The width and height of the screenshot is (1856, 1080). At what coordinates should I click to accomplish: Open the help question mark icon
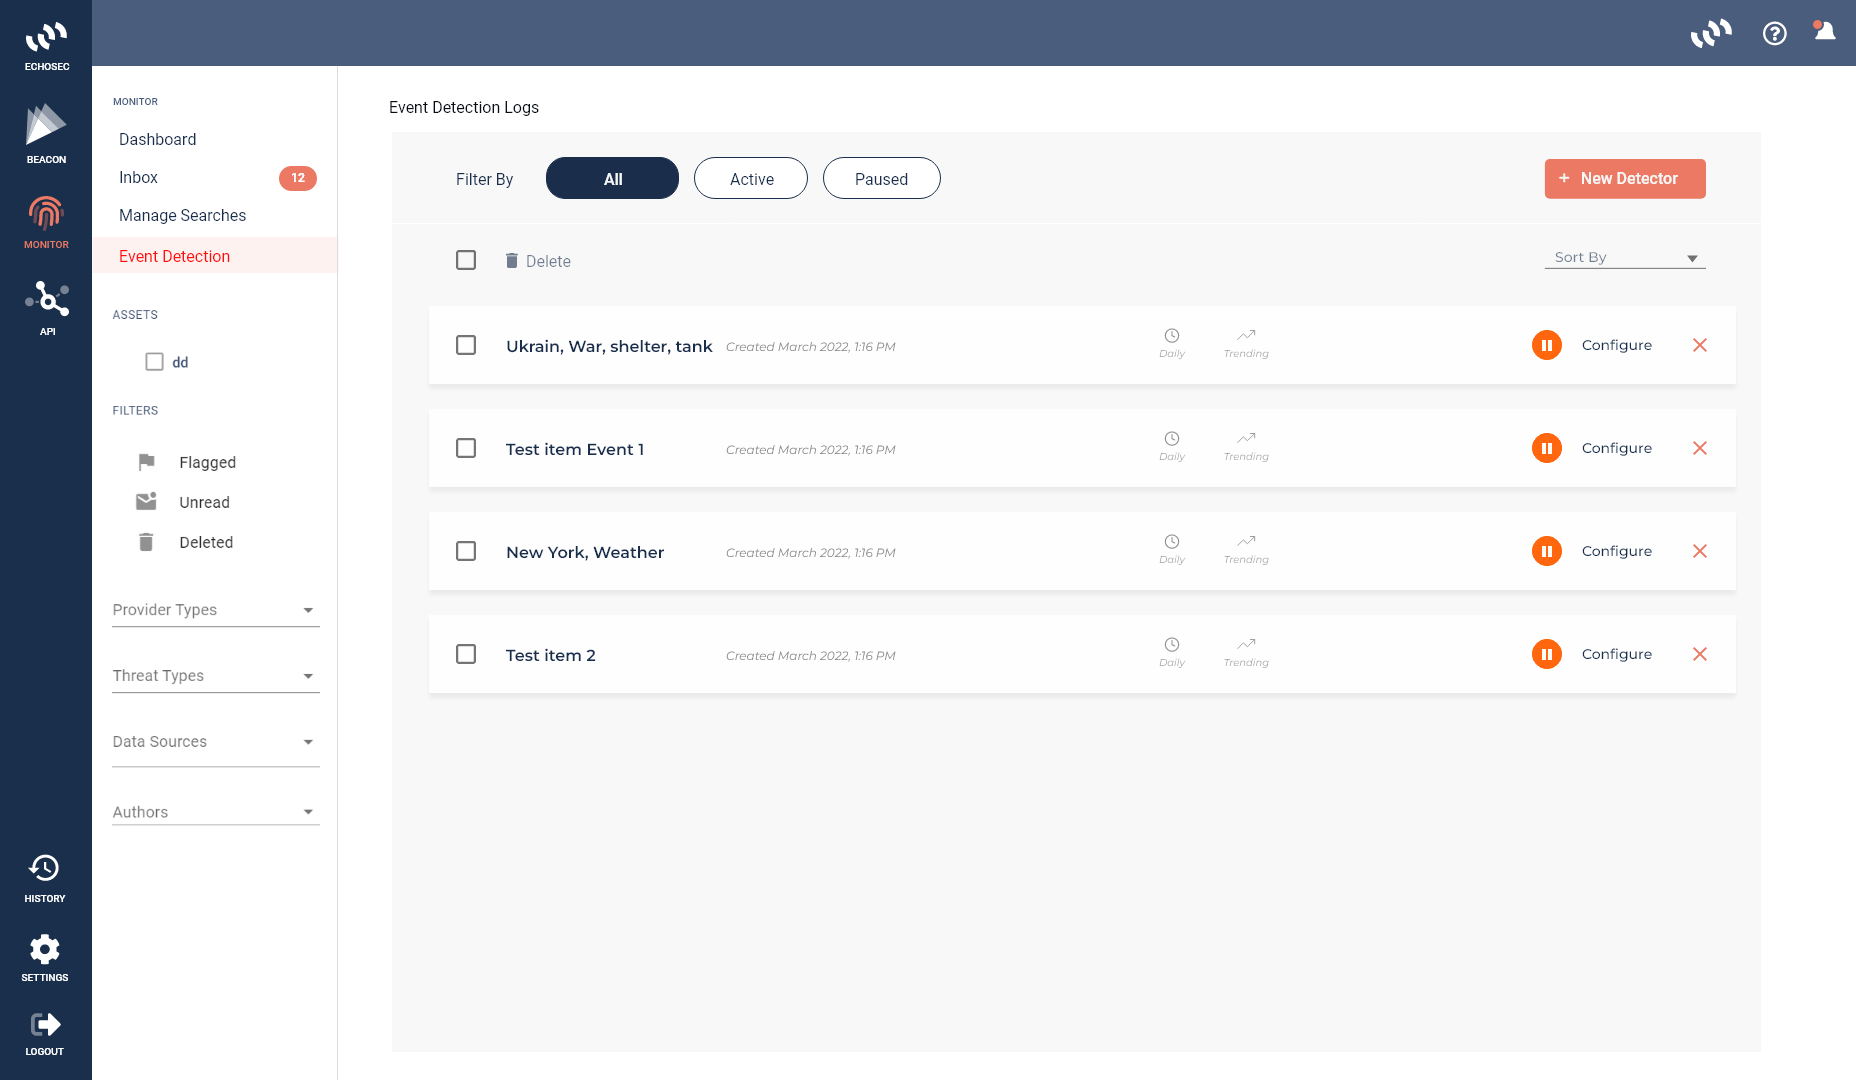(1774, 33)
